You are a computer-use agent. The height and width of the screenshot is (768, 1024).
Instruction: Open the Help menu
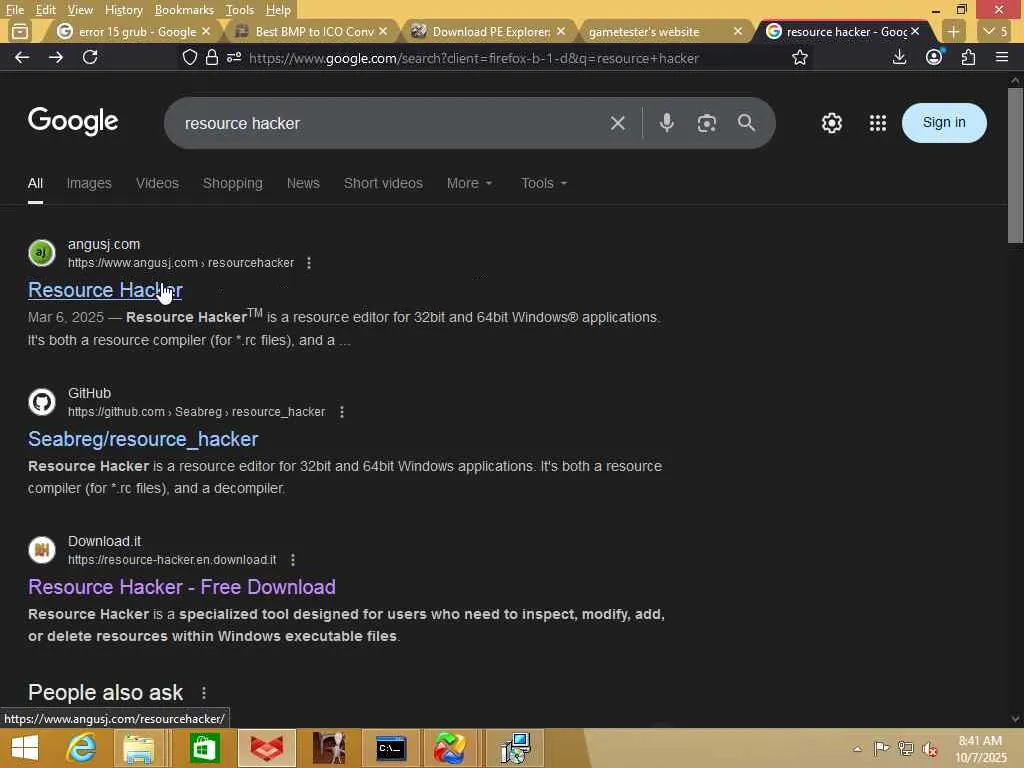(x=278, y=10)
